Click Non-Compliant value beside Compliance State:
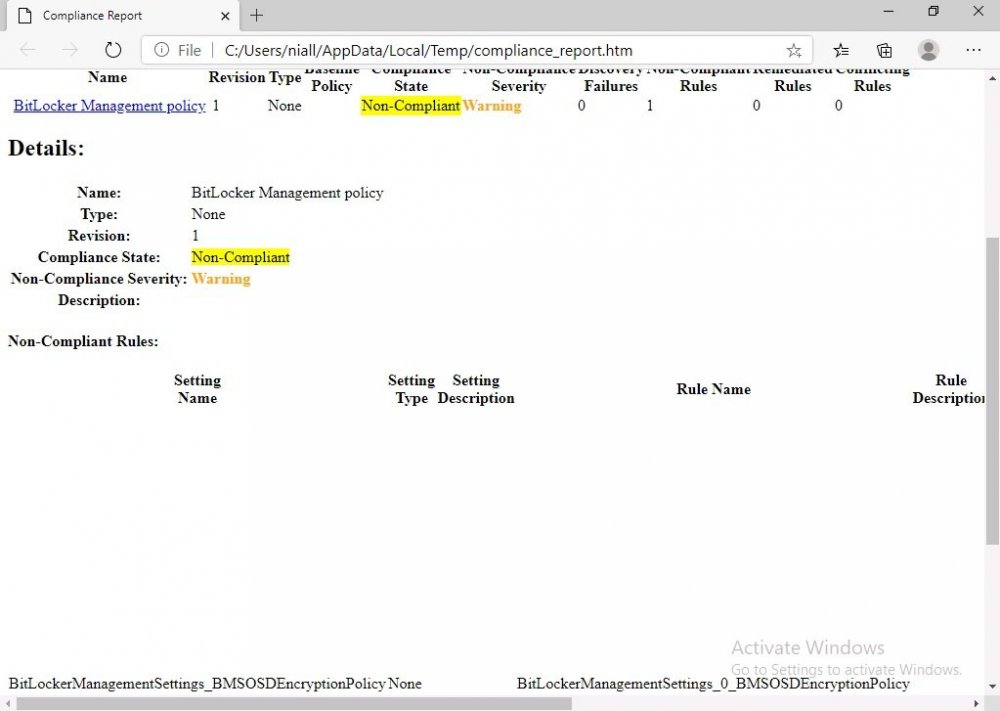This screenshot has height=711, width=1000. pyautogui.click(x=240, y=257)
